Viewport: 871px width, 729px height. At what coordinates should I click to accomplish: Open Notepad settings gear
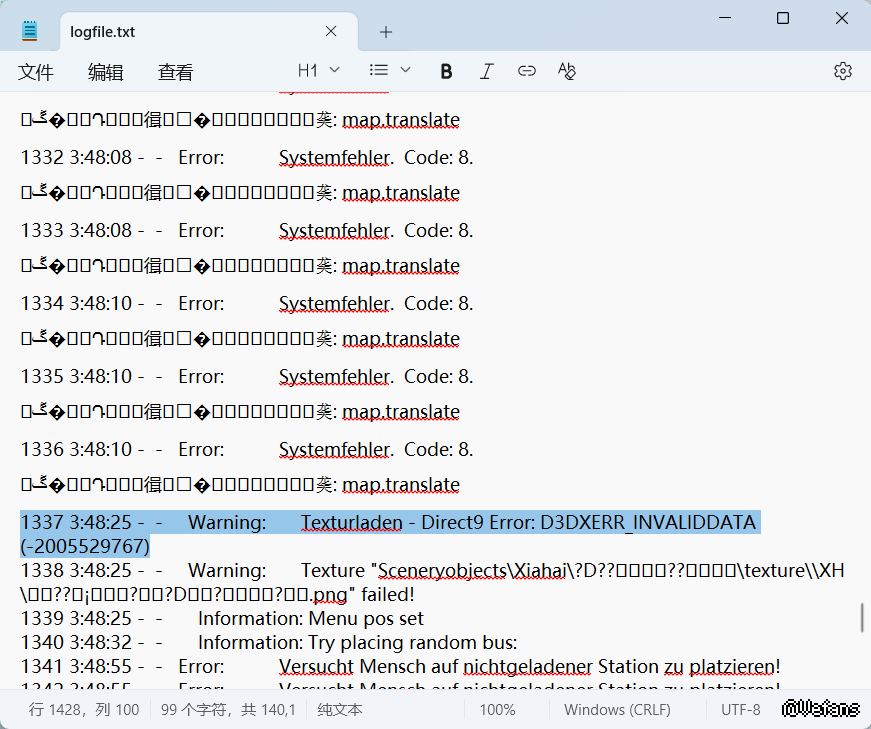(x=843, y=71)
